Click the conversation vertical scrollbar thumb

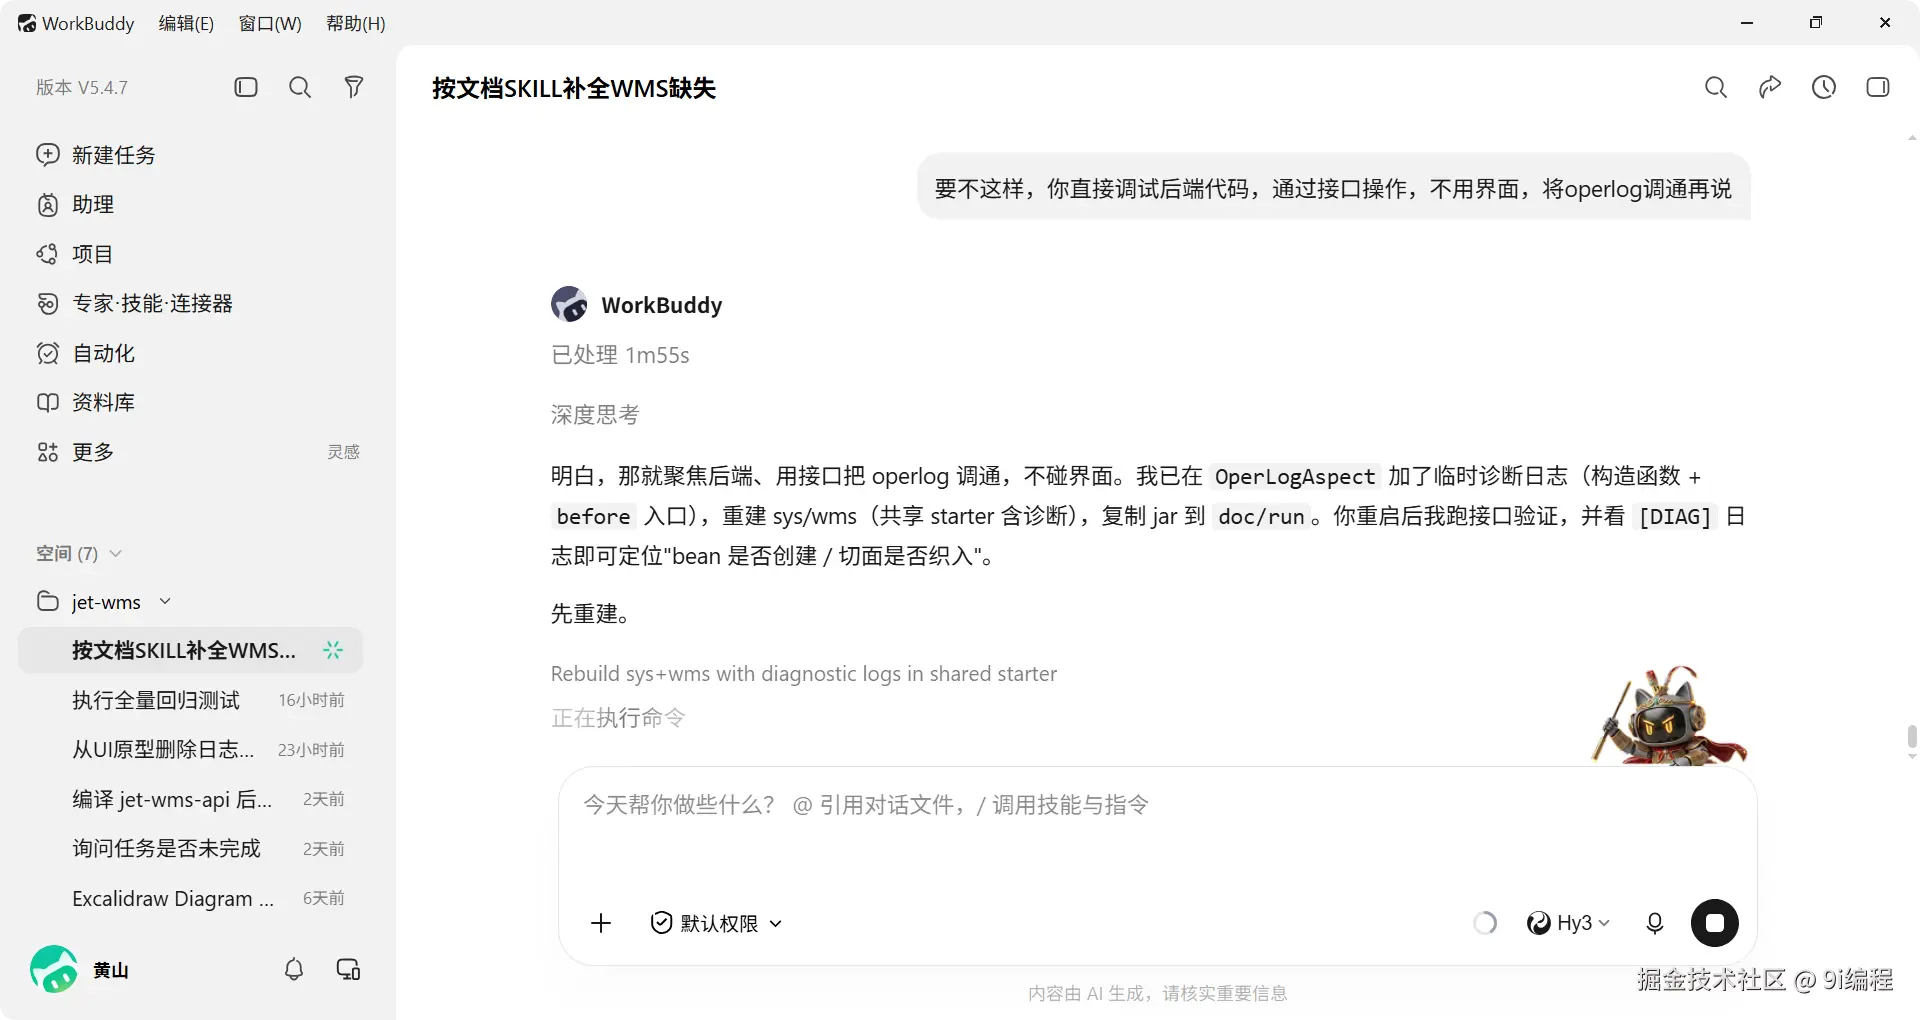(x=1912, y=738)
